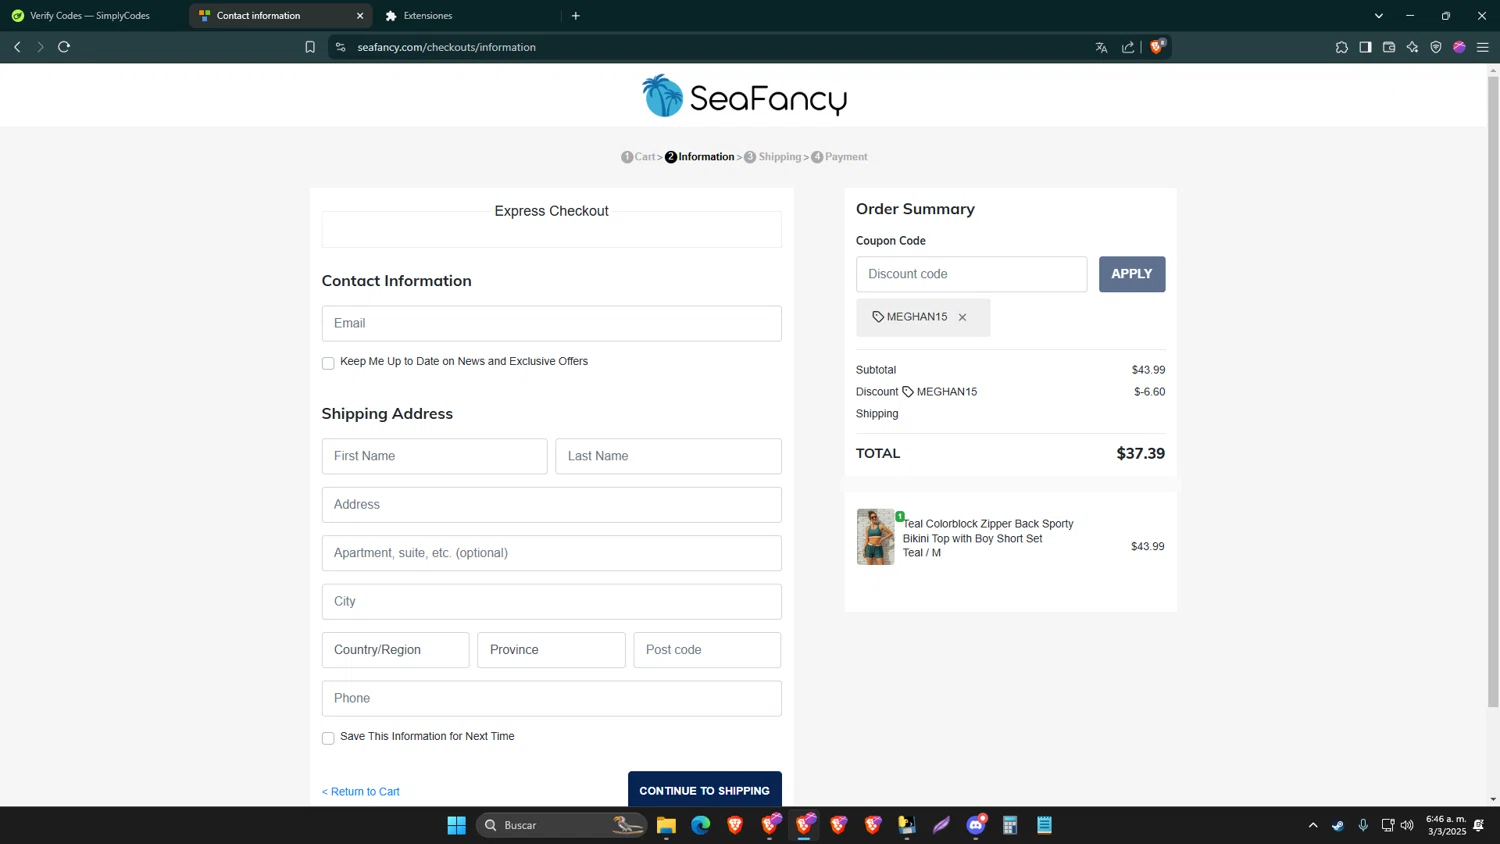Check Save This Information for Next Time
Screen dimensions: 1500x844
pyautogui.click(x=328, y=738)
